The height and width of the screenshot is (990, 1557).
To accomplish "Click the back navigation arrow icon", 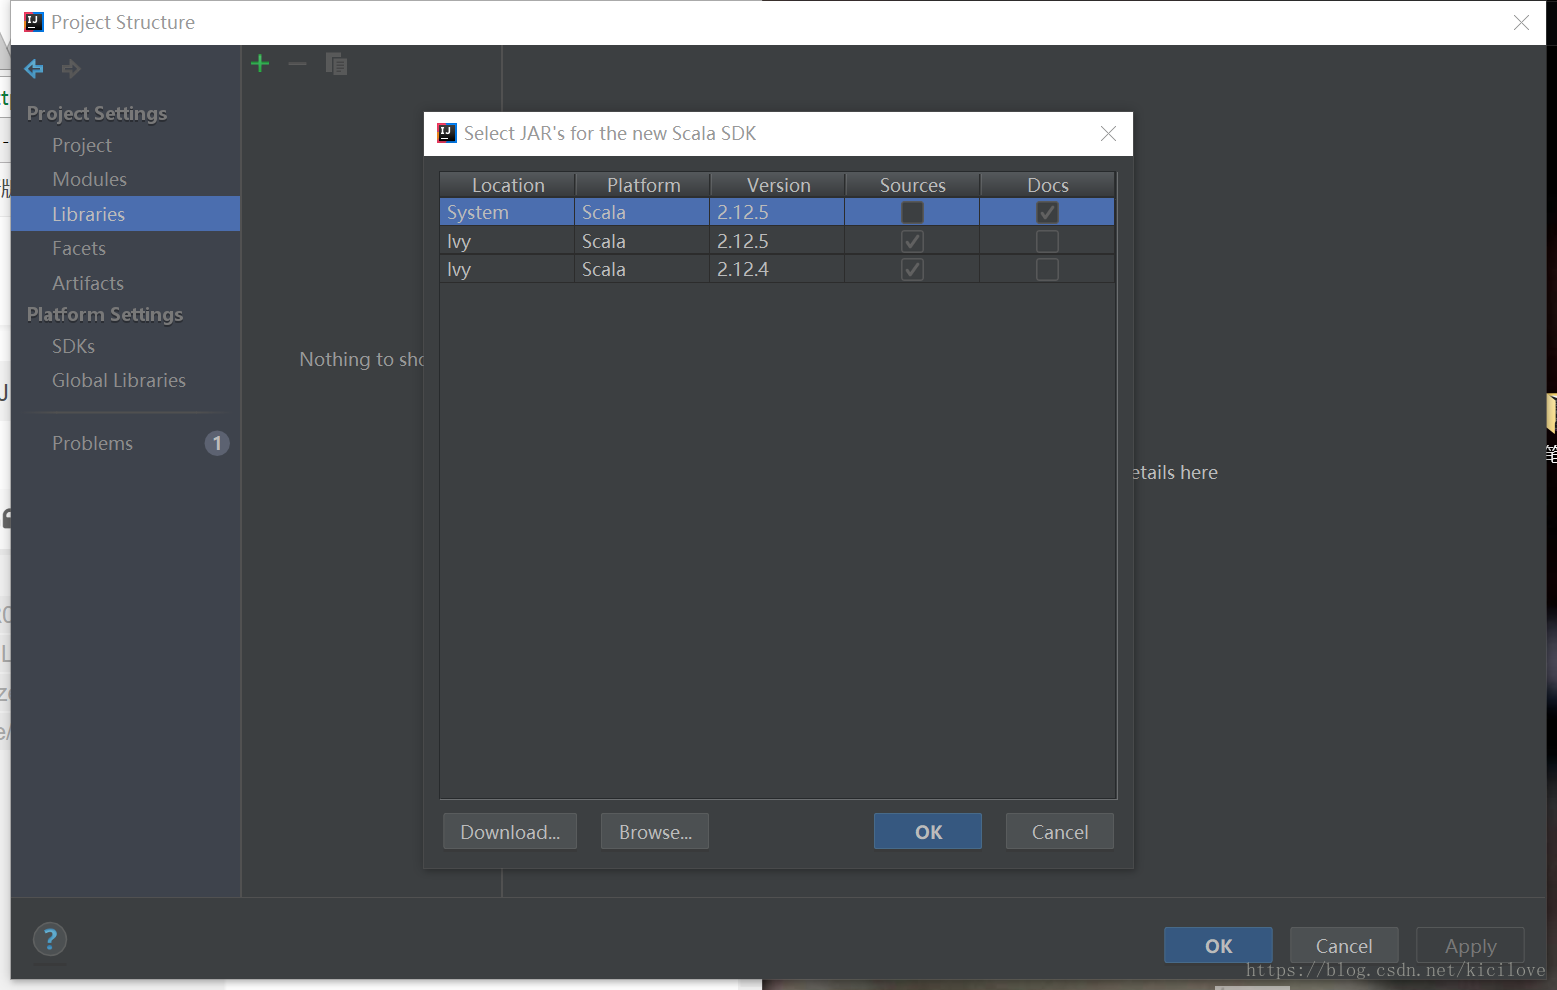I will (34, 68).
